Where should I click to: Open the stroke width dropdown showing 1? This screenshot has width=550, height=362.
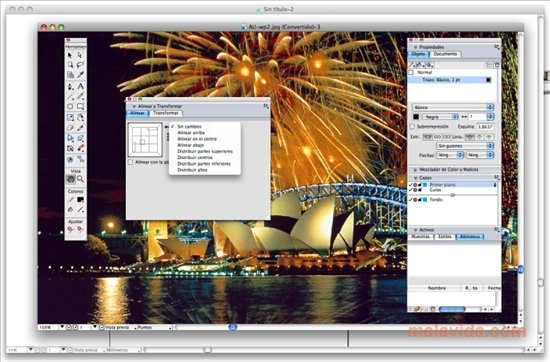click(490, 116)
